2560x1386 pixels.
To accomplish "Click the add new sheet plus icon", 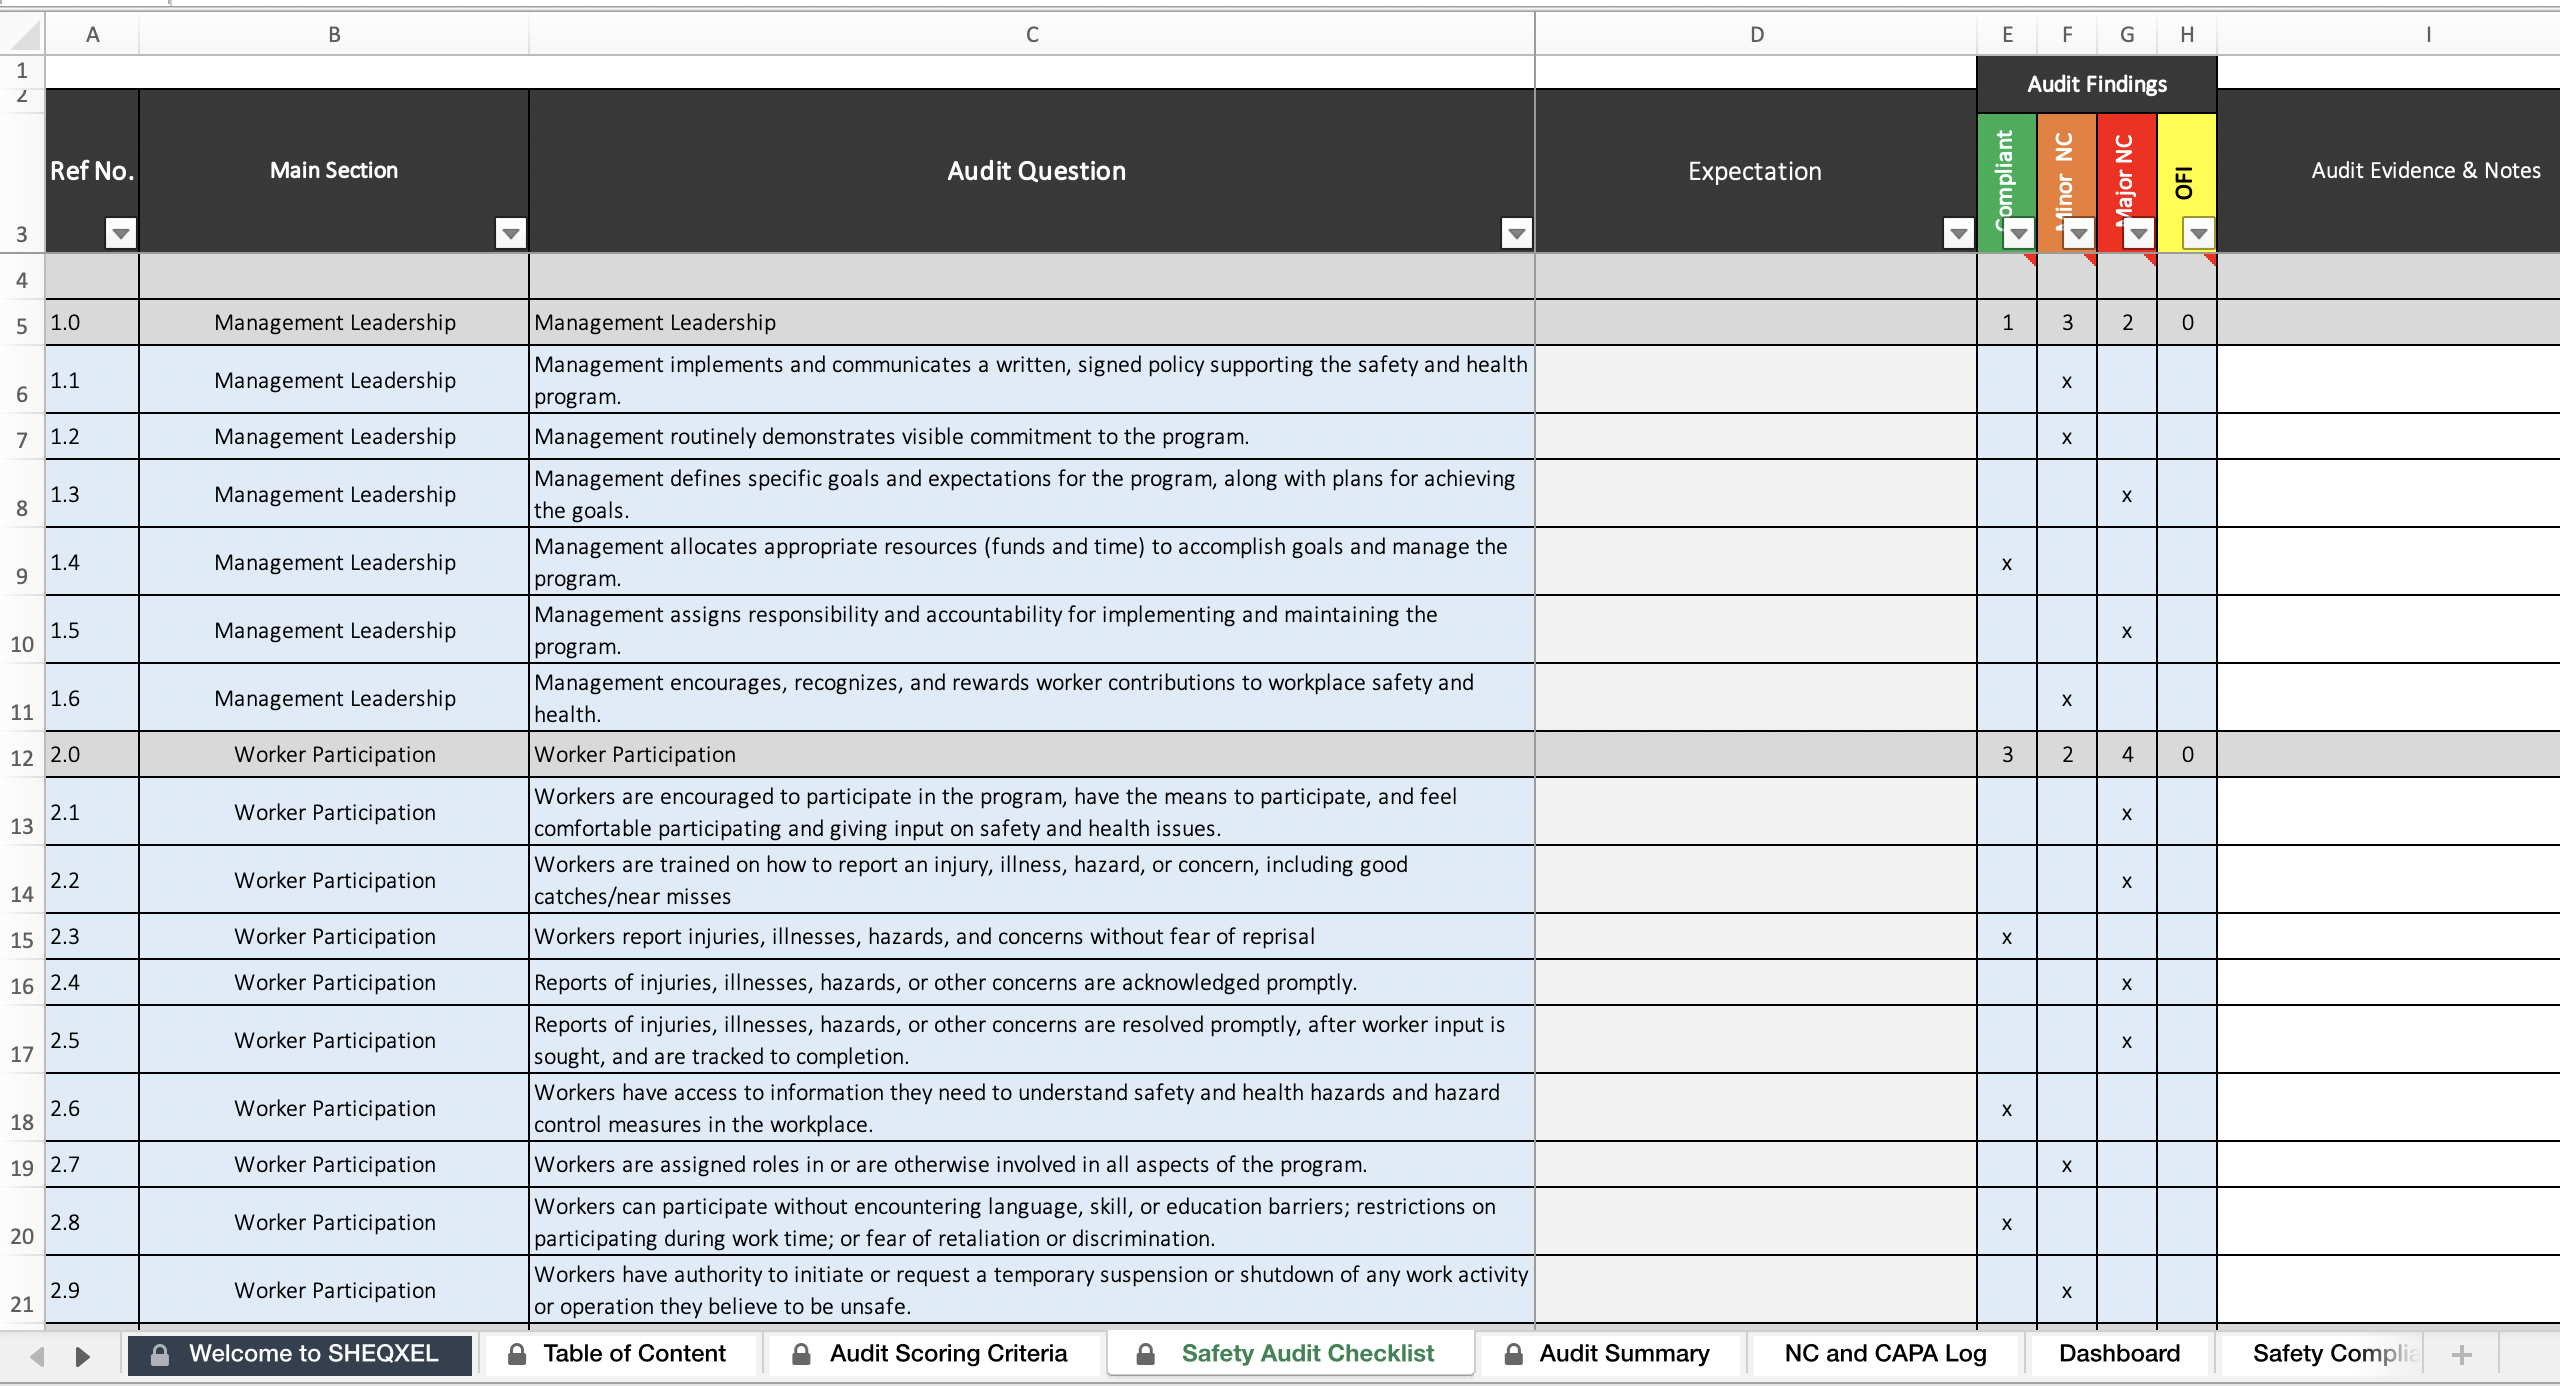I will click(x=2462, y=1355).
